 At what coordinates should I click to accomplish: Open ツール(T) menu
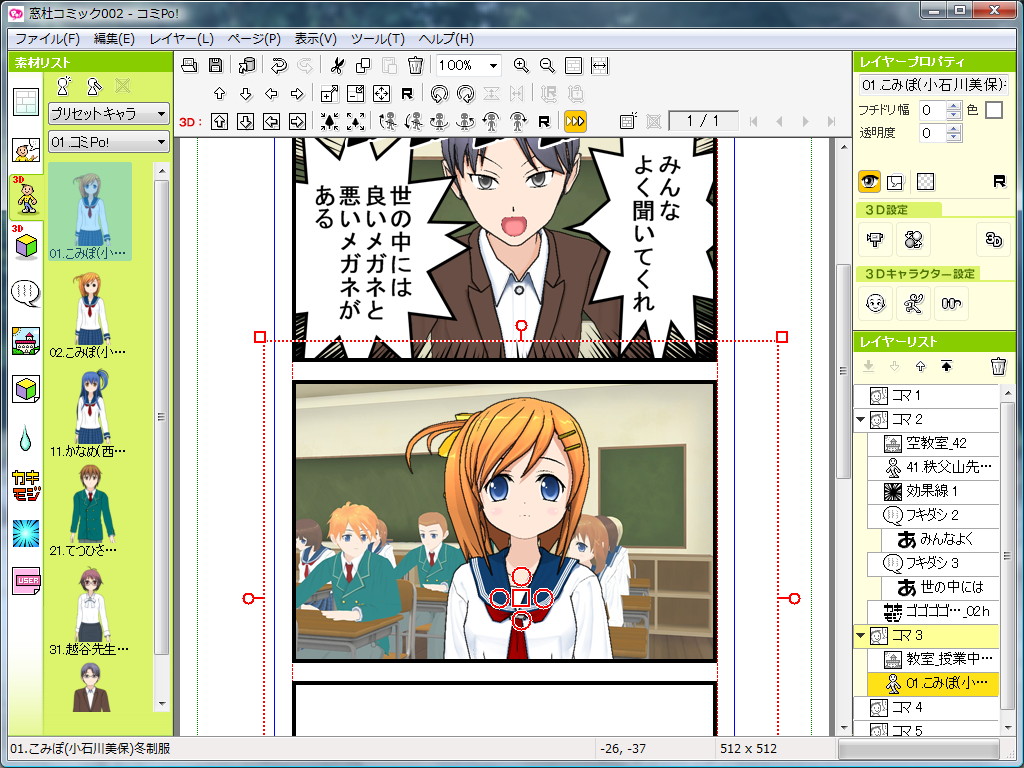377,39
